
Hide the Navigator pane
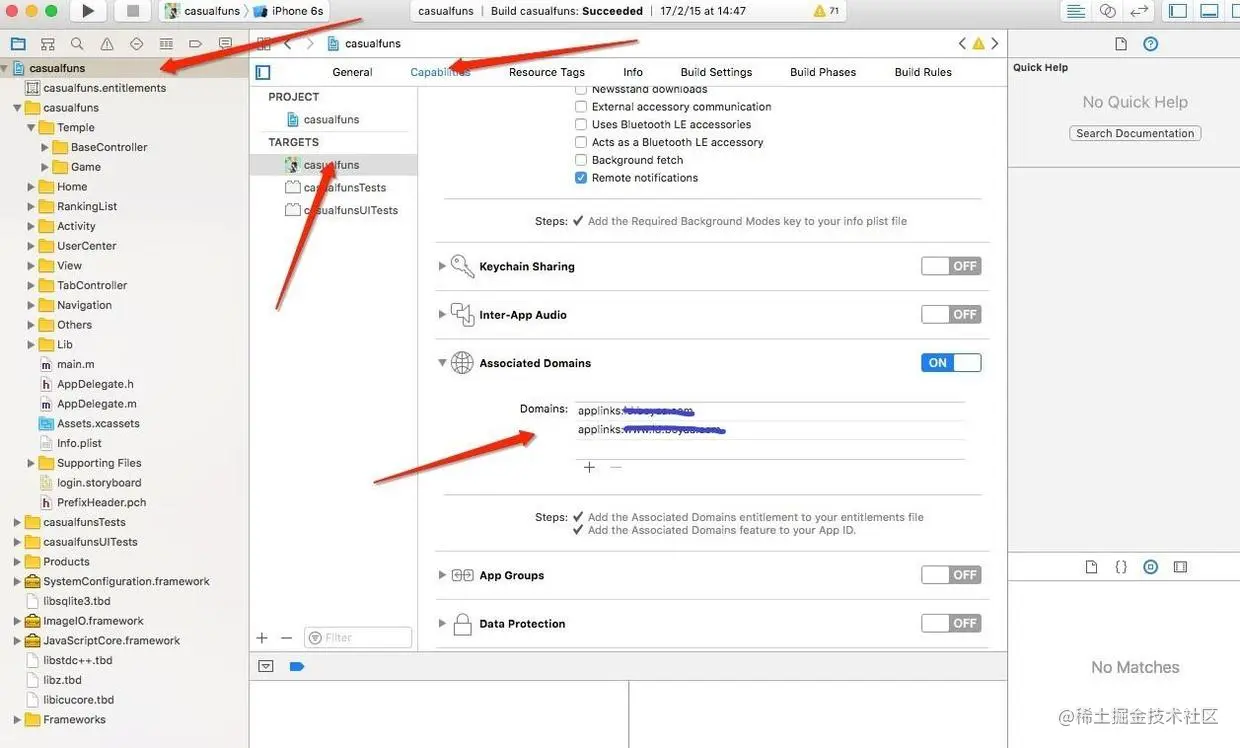(x=1178, y=11)
